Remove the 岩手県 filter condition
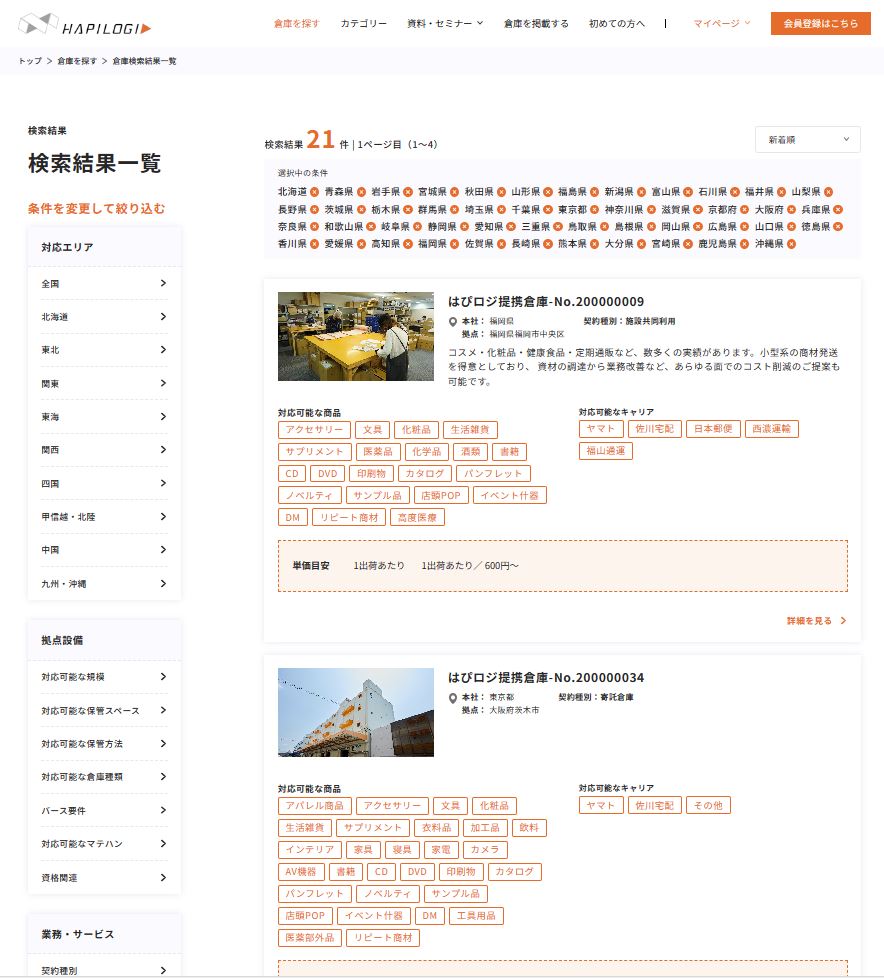 pos(408,192)
